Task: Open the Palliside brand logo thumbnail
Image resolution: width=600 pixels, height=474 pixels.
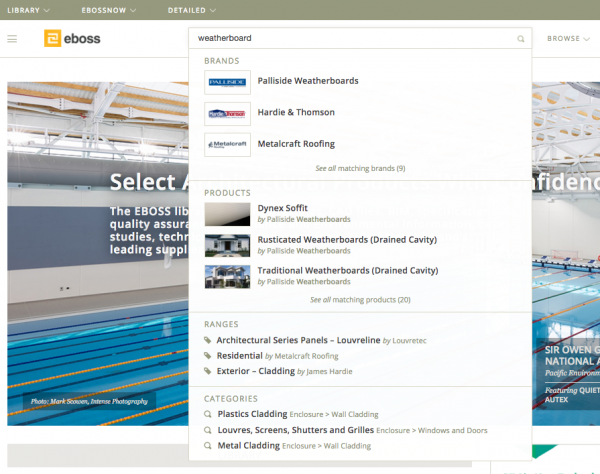Action: click(x=227, y=82)
